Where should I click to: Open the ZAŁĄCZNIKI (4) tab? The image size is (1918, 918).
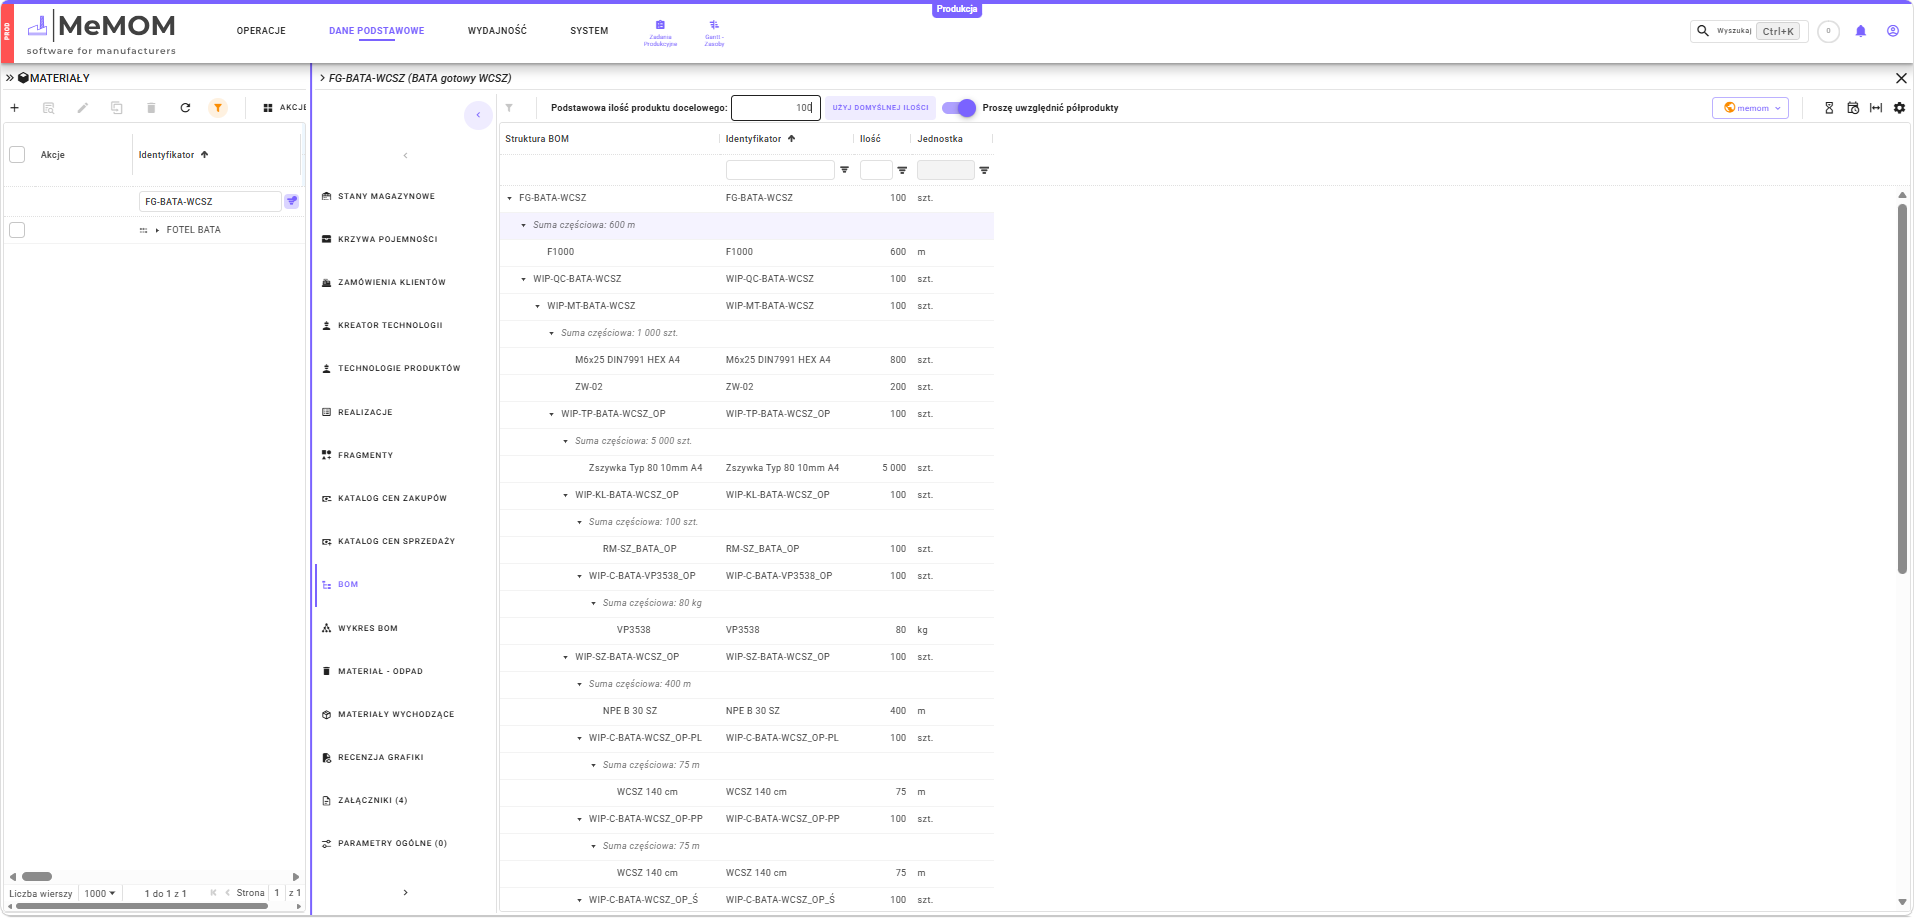pos(372,800)
